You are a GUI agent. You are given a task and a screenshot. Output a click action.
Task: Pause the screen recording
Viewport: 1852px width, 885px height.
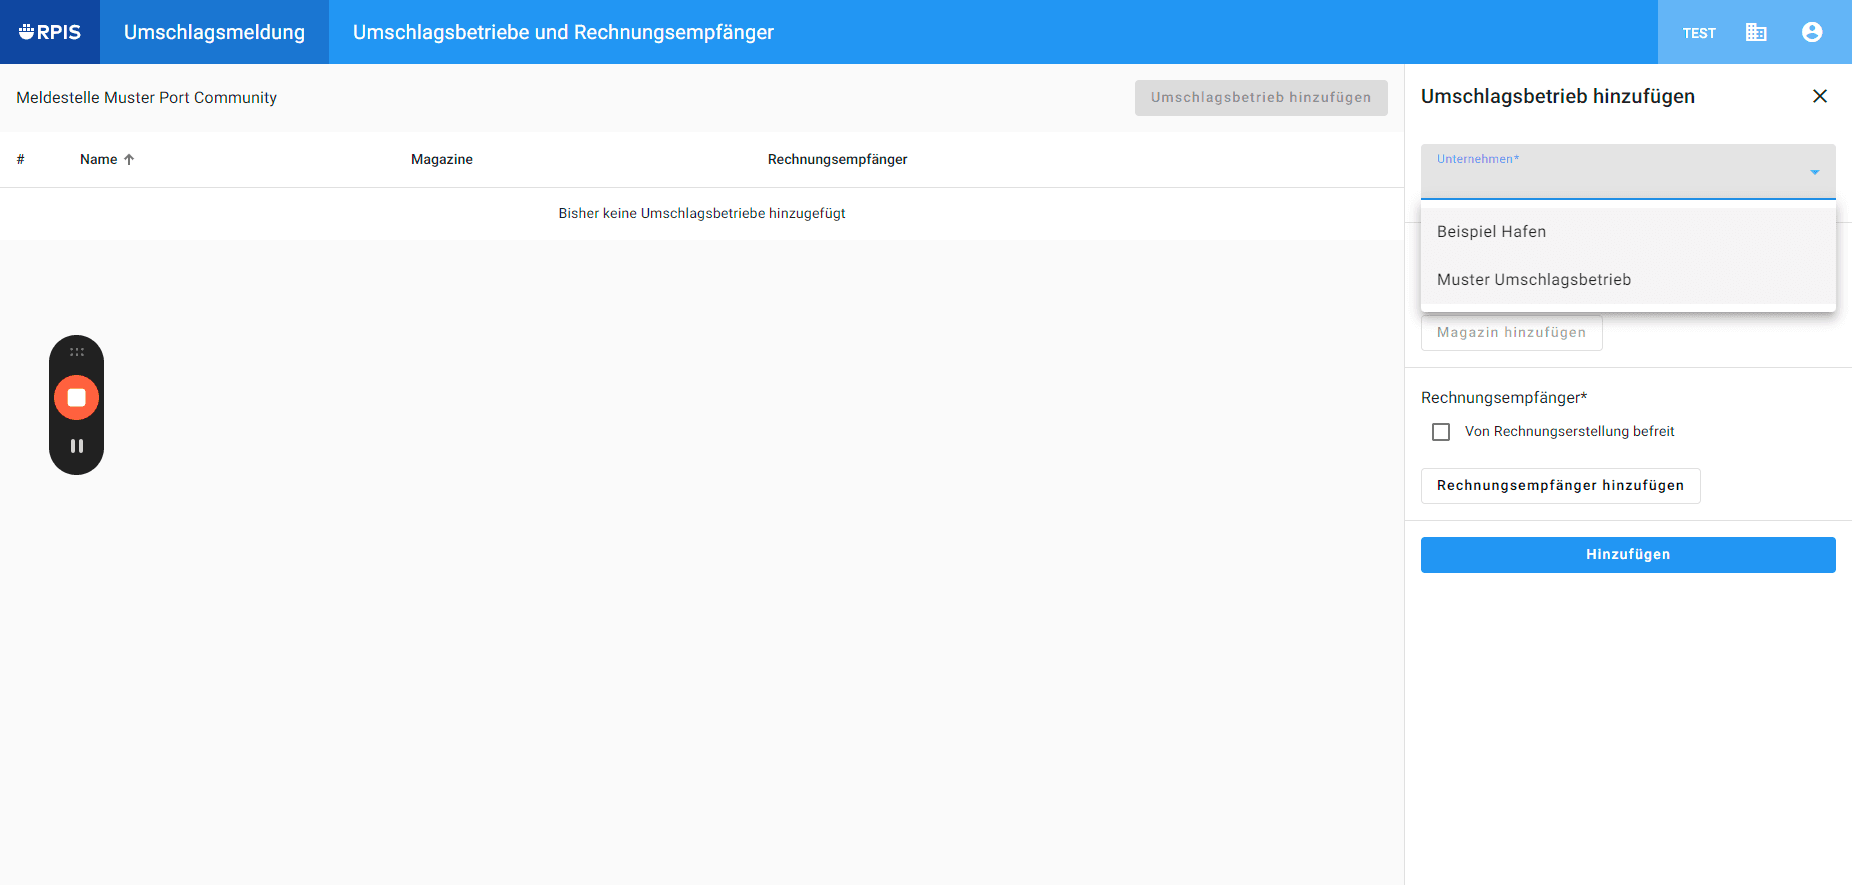(x=77, y=446)
